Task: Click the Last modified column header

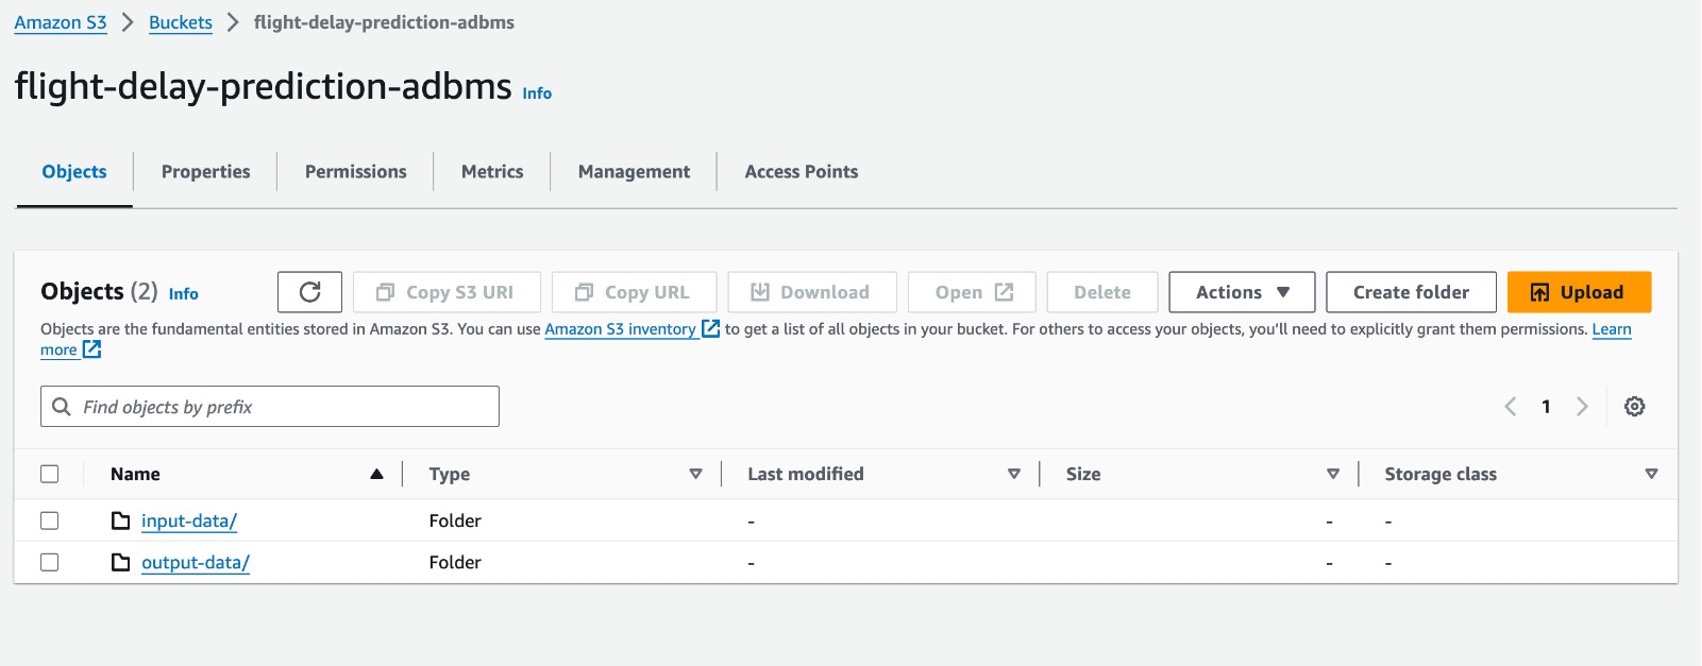Action: tap(806, 474)
